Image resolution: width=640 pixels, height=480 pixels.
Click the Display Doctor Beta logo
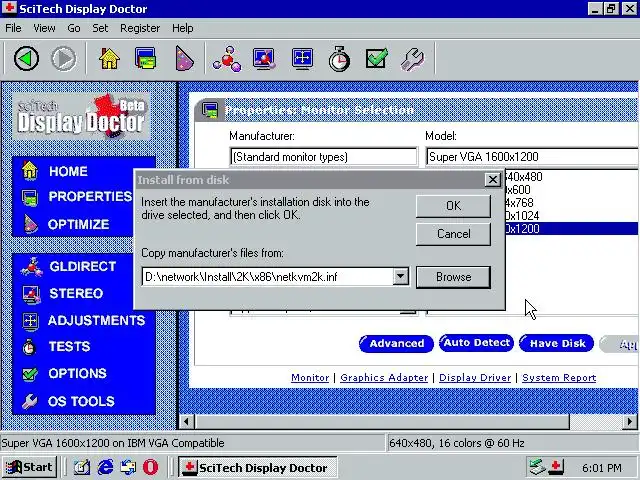coord(81,117)
